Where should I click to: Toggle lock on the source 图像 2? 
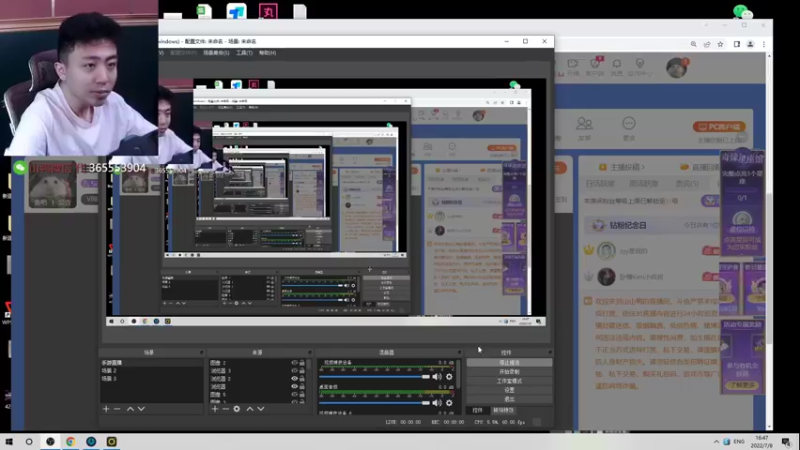(302, 363)
